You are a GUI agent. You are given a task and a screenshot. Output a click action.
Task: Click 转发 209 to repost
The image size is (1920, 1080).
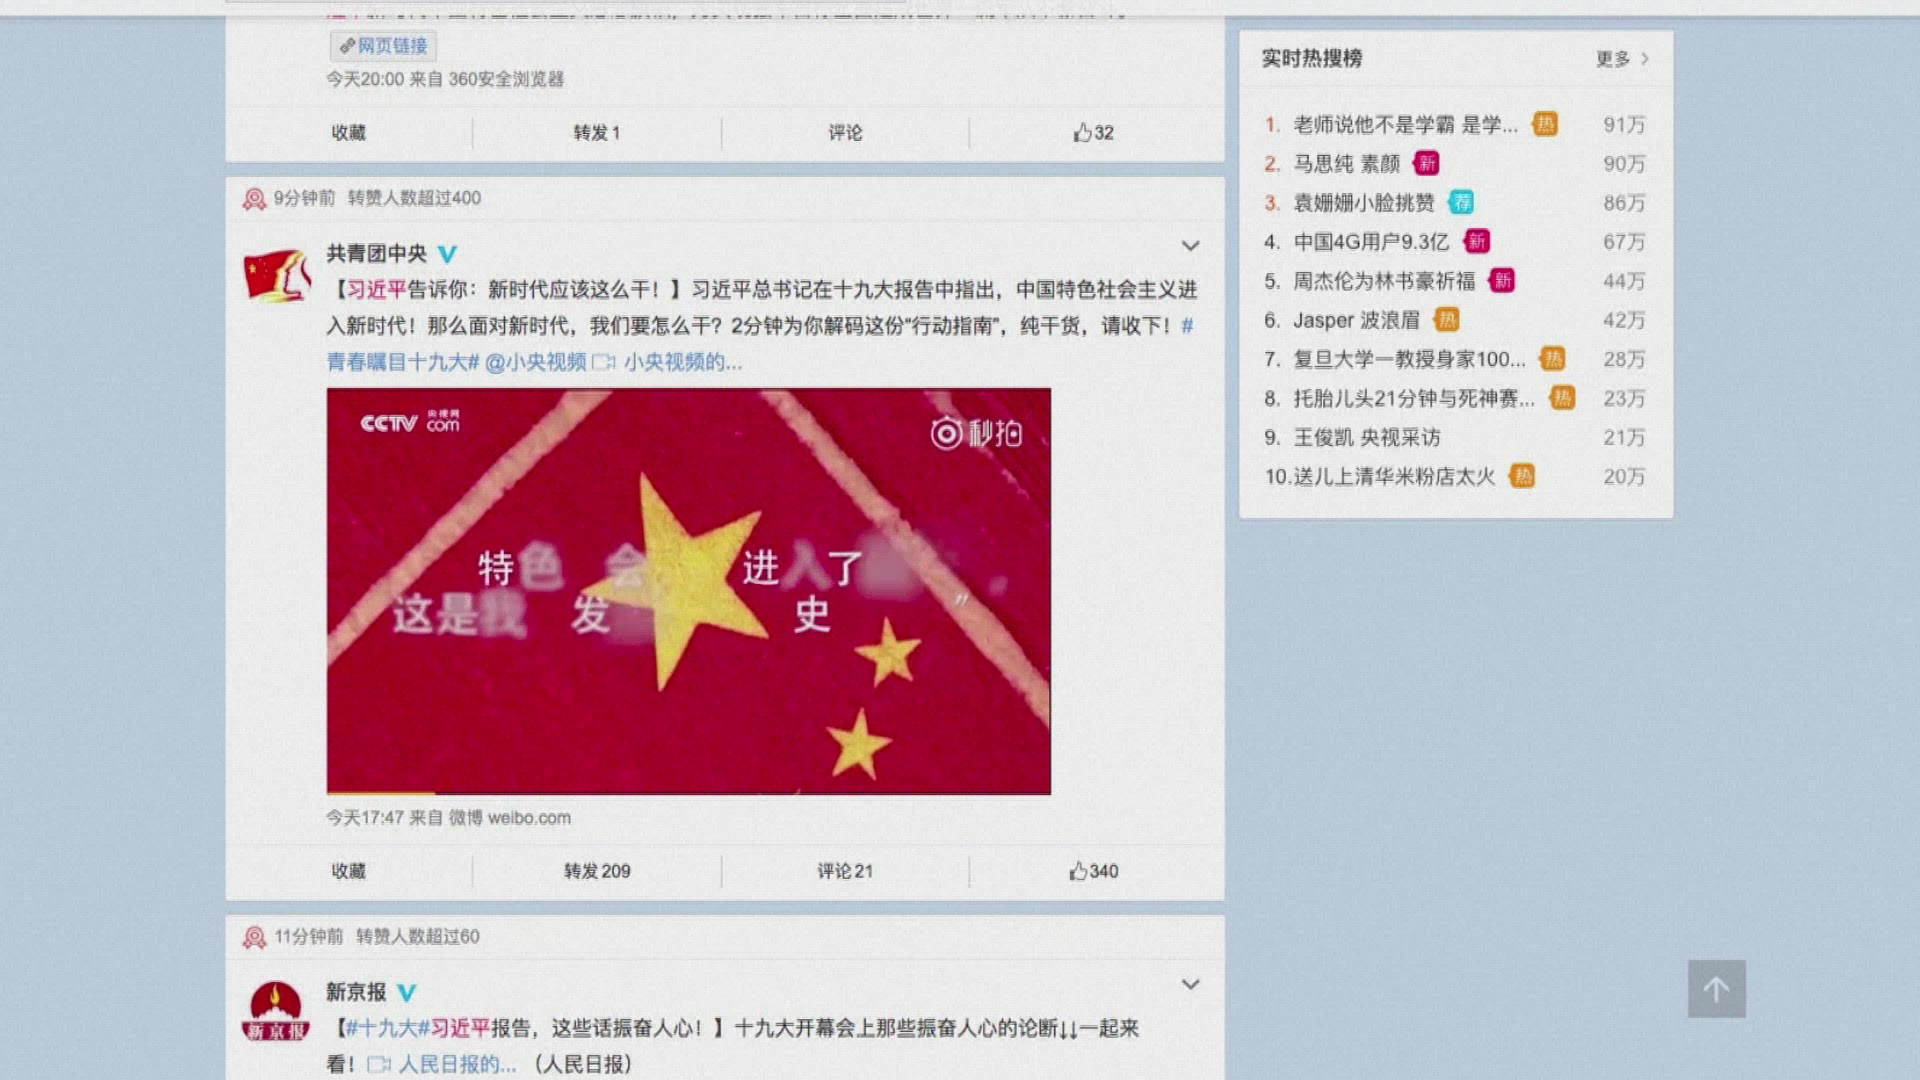point(597,871)
